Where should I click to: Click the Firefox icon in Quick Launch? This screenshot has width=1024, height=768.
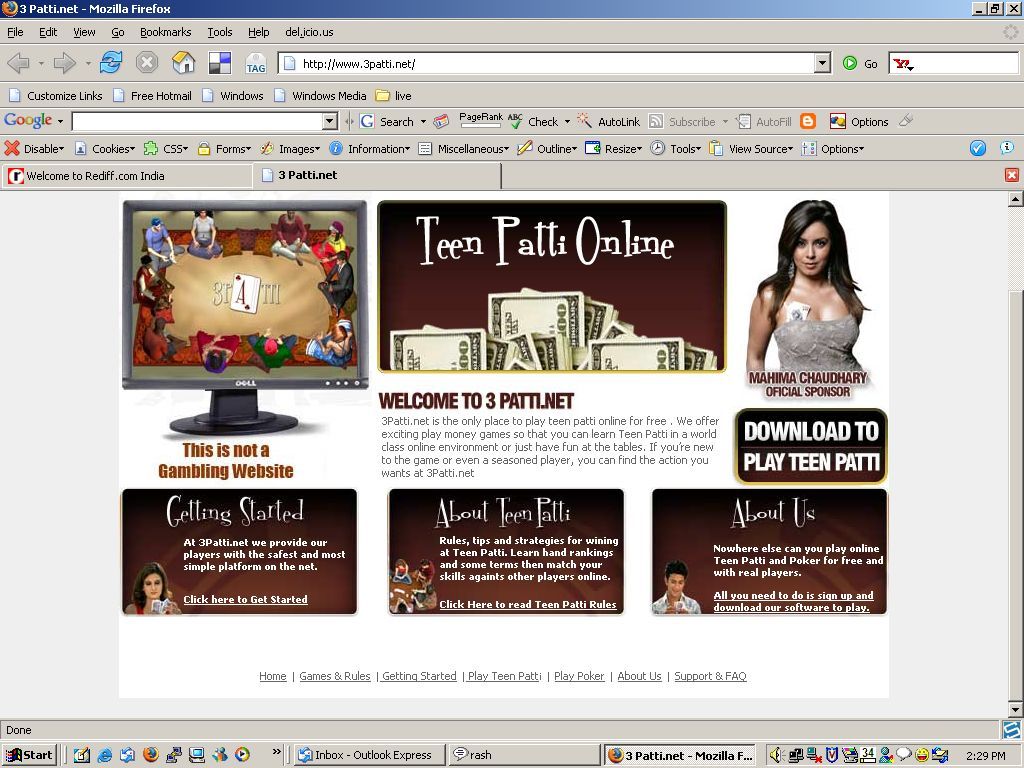click(151, 755)
